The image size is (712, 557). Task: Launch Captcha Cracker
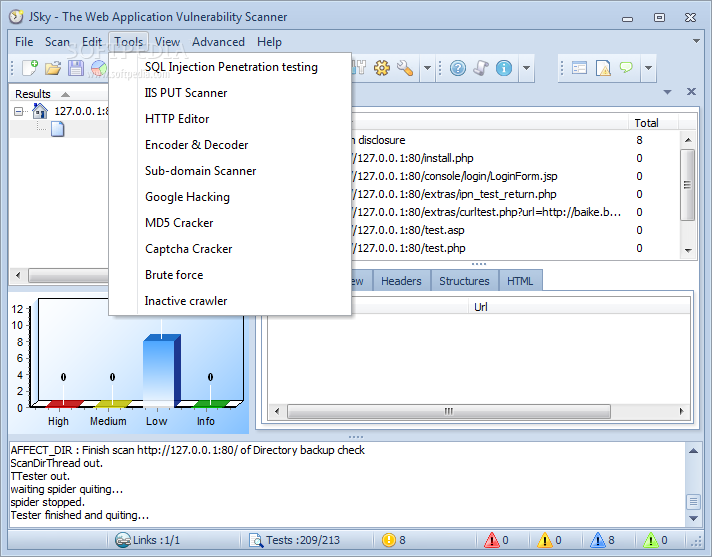pyautogui.click(x=231, y=249)
